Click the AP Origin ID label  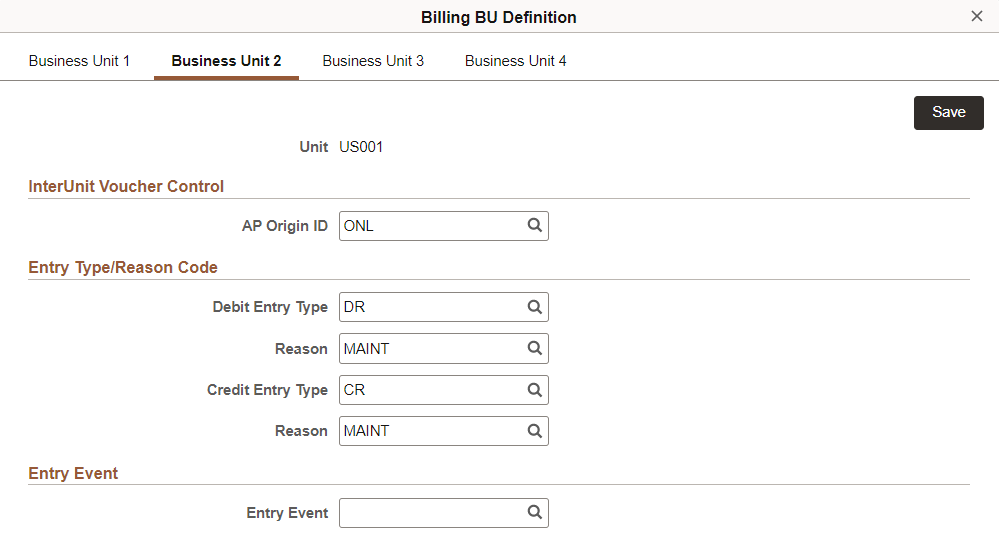point(285,226)
